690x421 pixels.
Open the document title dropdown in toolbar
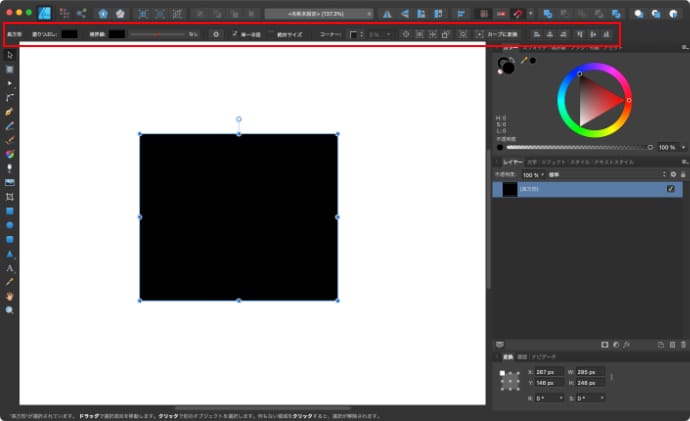click(x=319, y=13)
